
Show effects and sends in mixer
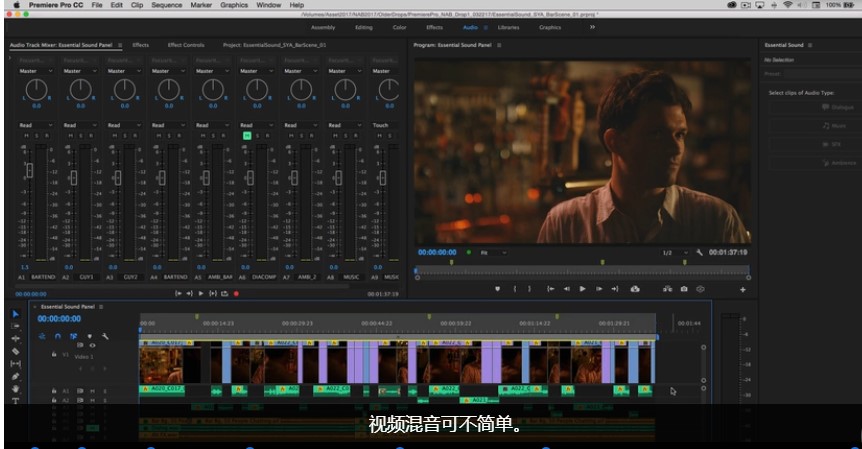click(10, 57)
